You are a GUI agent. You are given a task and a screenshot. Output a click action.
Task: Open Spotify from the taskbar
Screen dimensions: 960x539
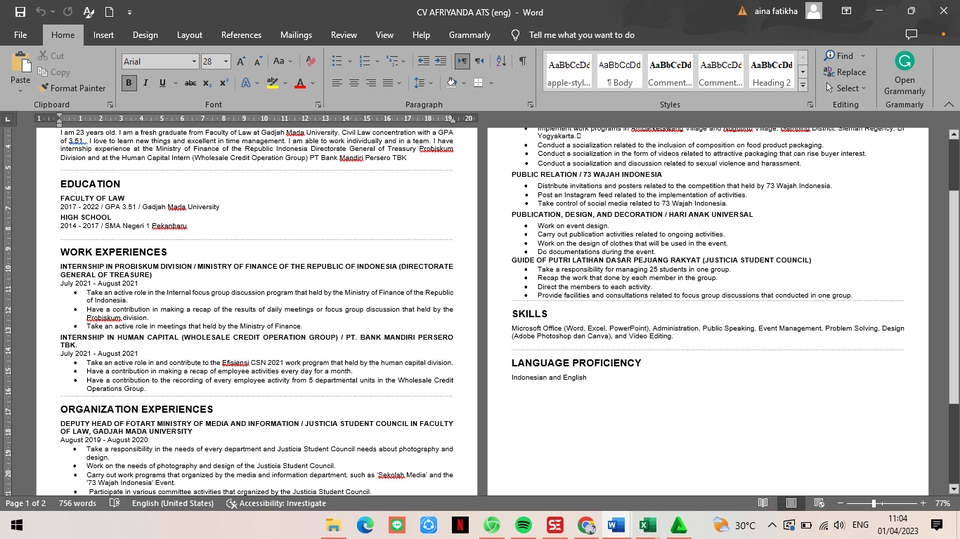pos(523,525)
